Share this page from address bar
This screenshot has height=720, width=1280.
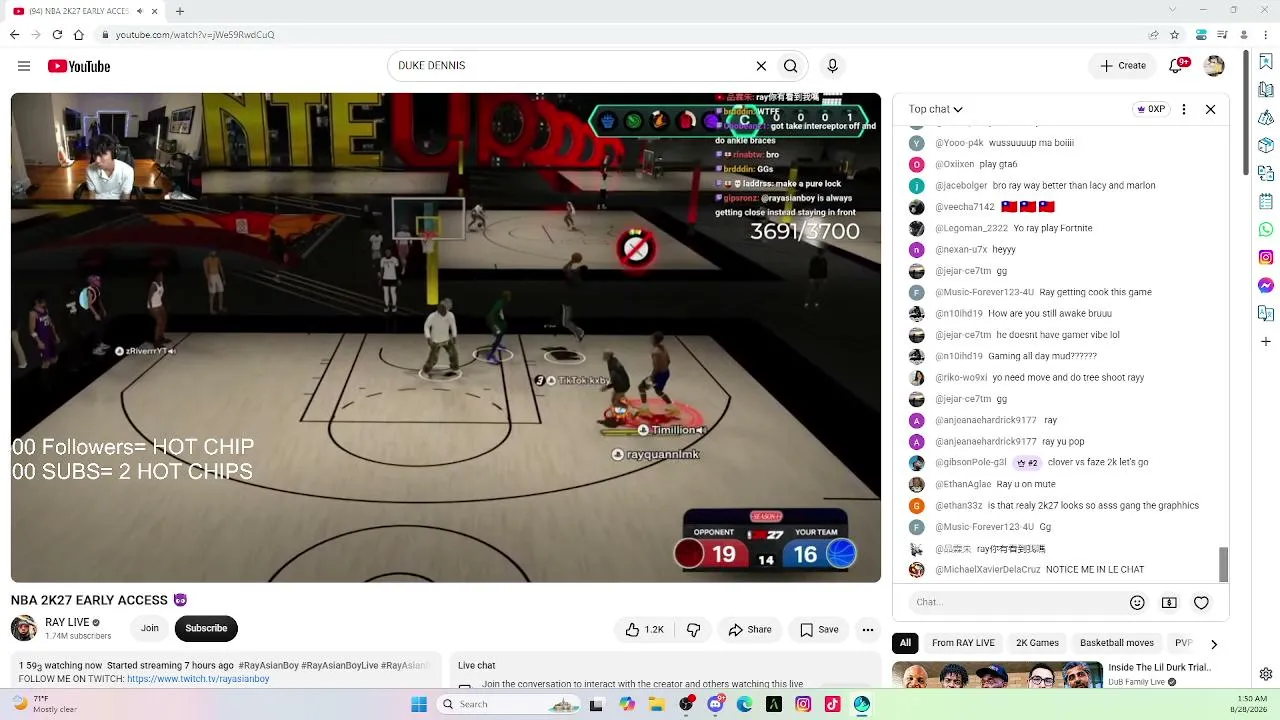coord(1154,35)
